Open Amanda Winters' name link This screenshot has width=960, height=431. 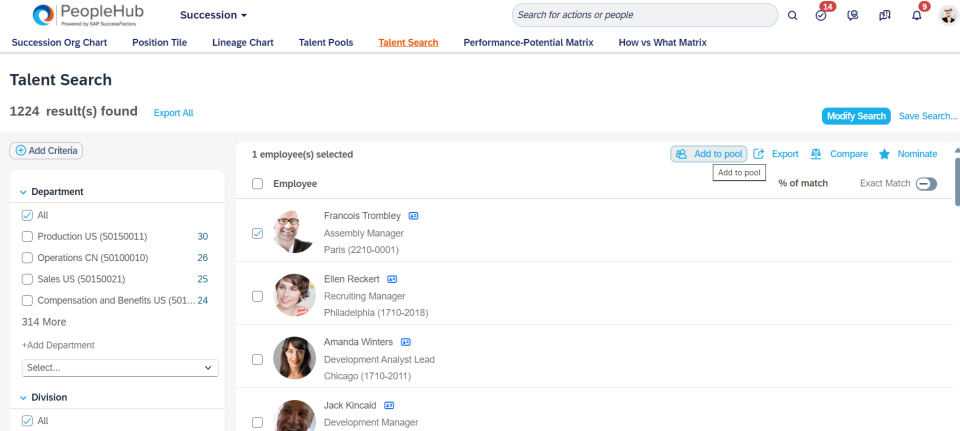pos(358,342)
